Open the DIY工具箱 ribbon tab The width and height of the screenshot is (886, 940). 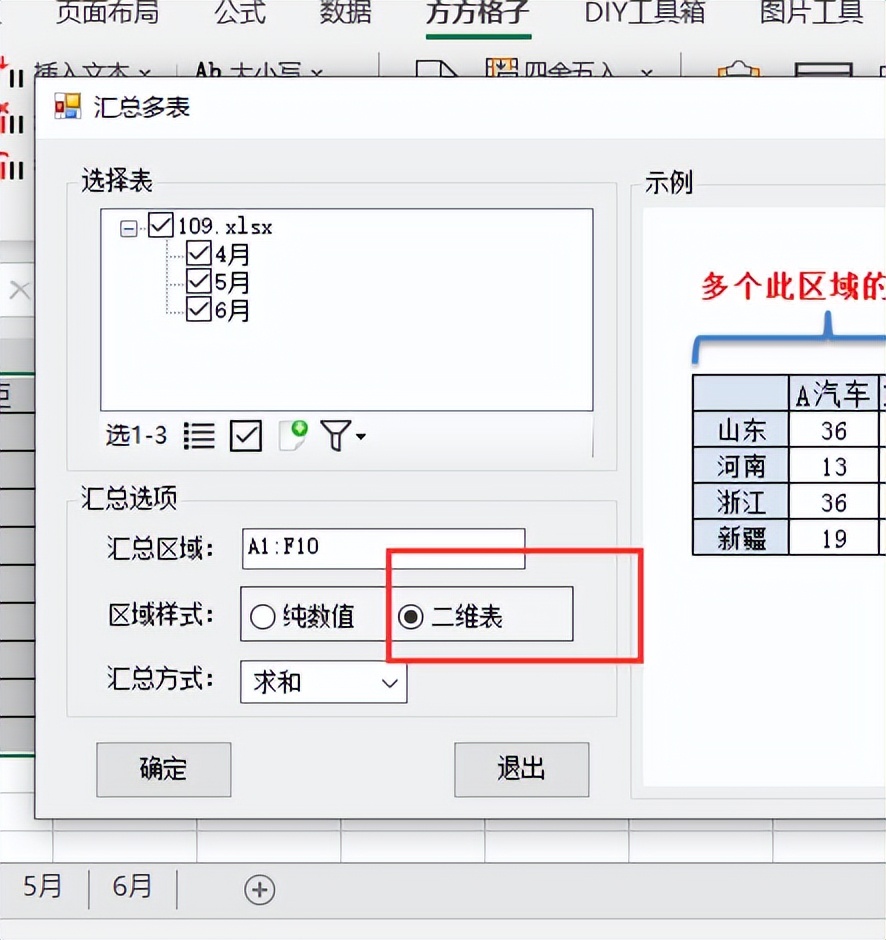(644, 13)
